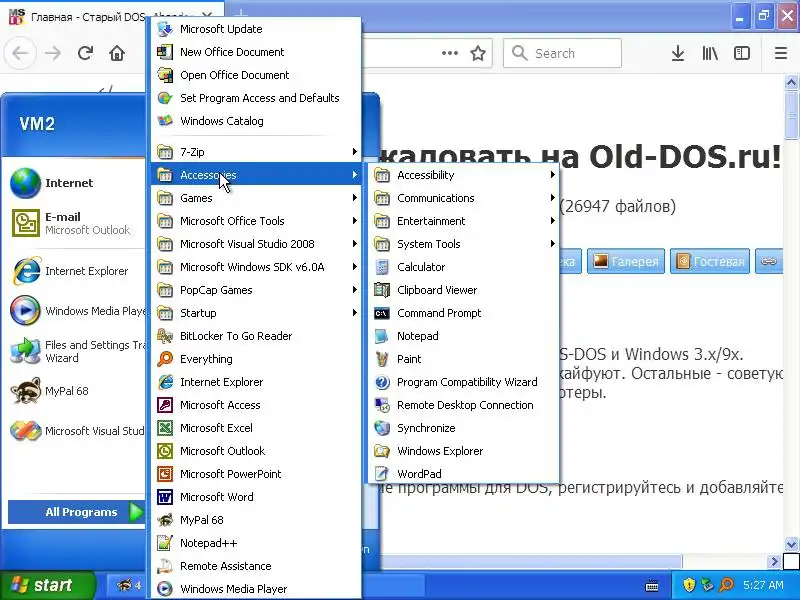800x600 pixels.
Task: Open Command Prompt
Action: (463, 313)
